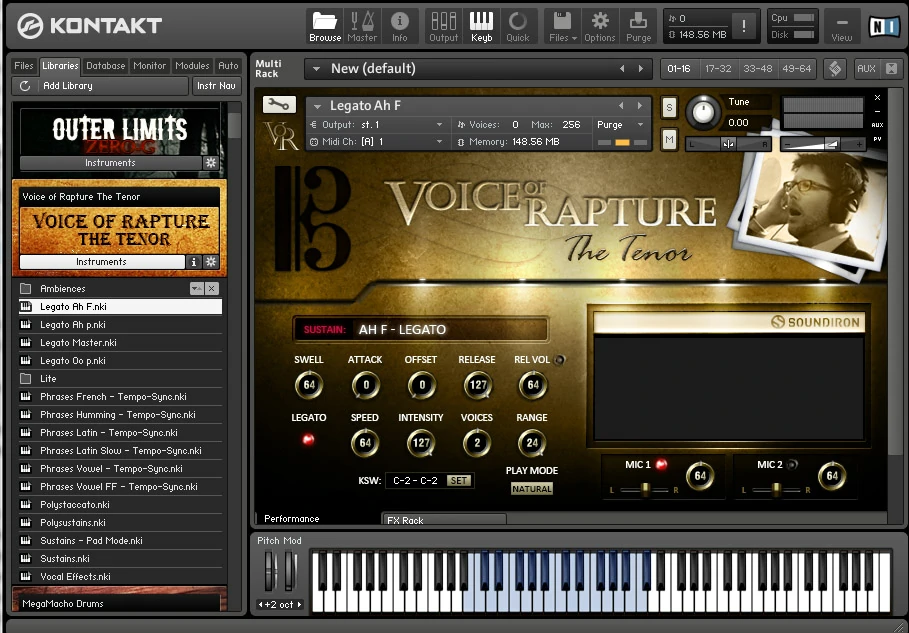The width and height of the screenshot is (909, 633).
Task: Click the panic exclamation button
Action: tap(744, 26)
